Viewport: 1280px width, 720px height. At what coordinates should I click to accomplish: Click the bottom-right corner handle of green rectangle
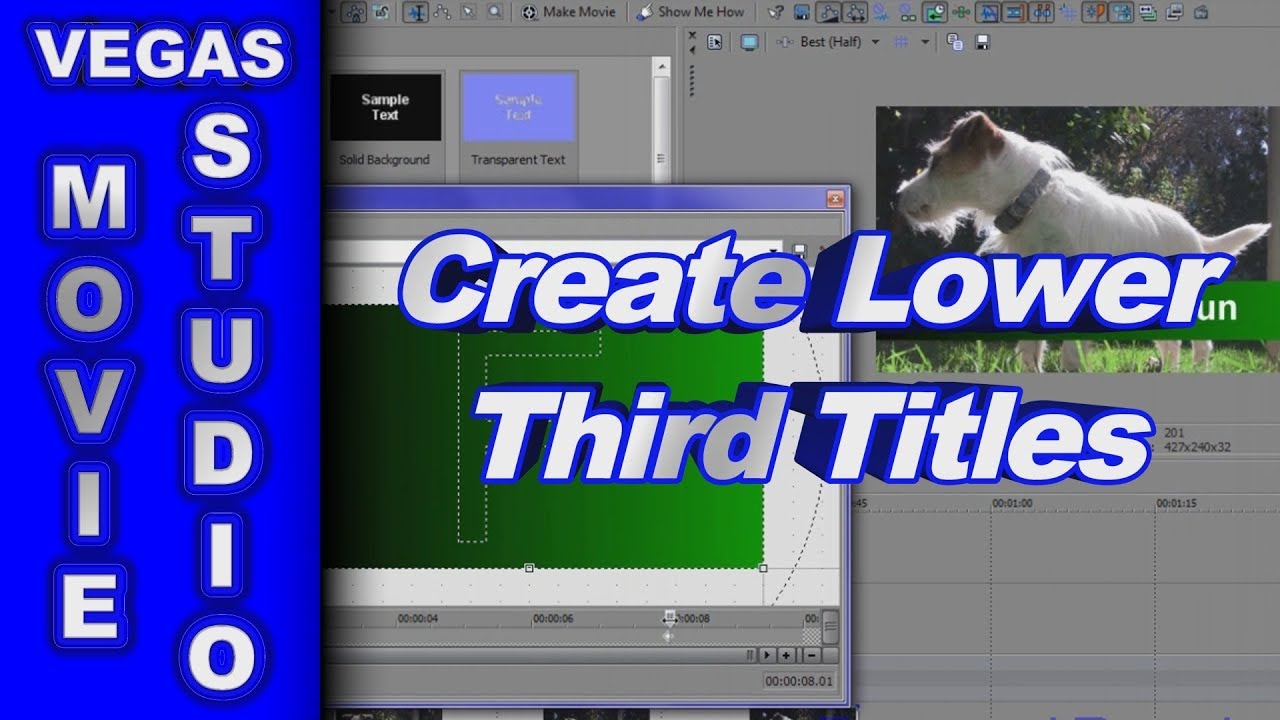(763, 568)
